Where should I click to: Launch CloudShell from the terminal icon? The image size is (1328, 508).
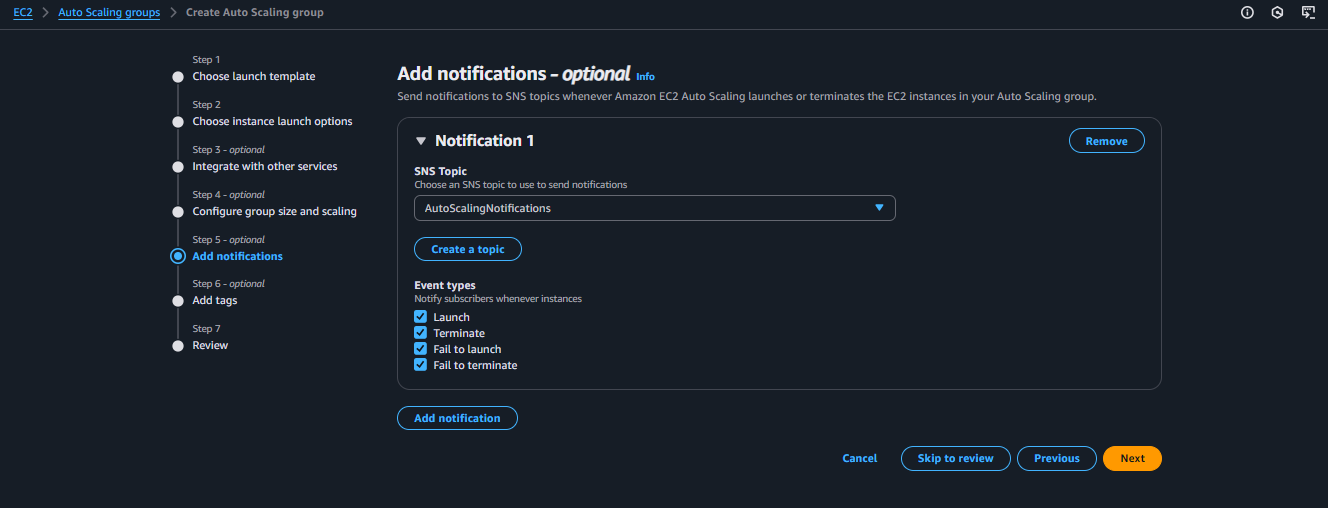pos(1307,13)
